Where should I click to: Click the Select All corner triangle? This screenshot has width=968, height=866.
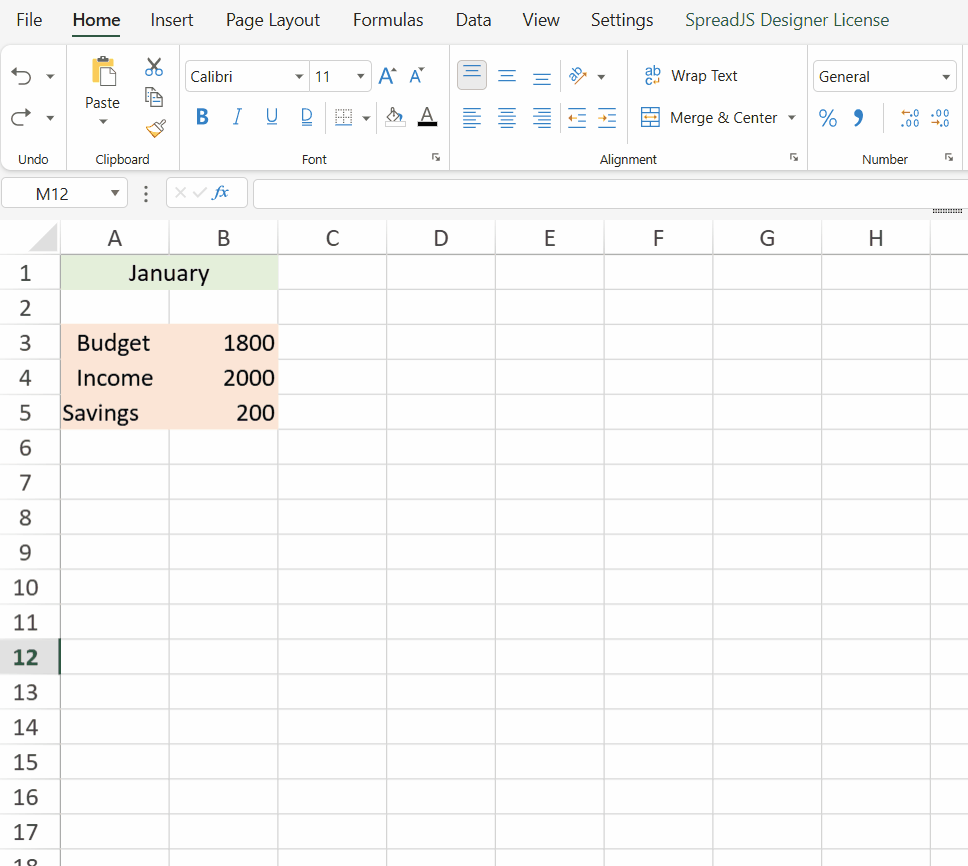coord(43,238)
